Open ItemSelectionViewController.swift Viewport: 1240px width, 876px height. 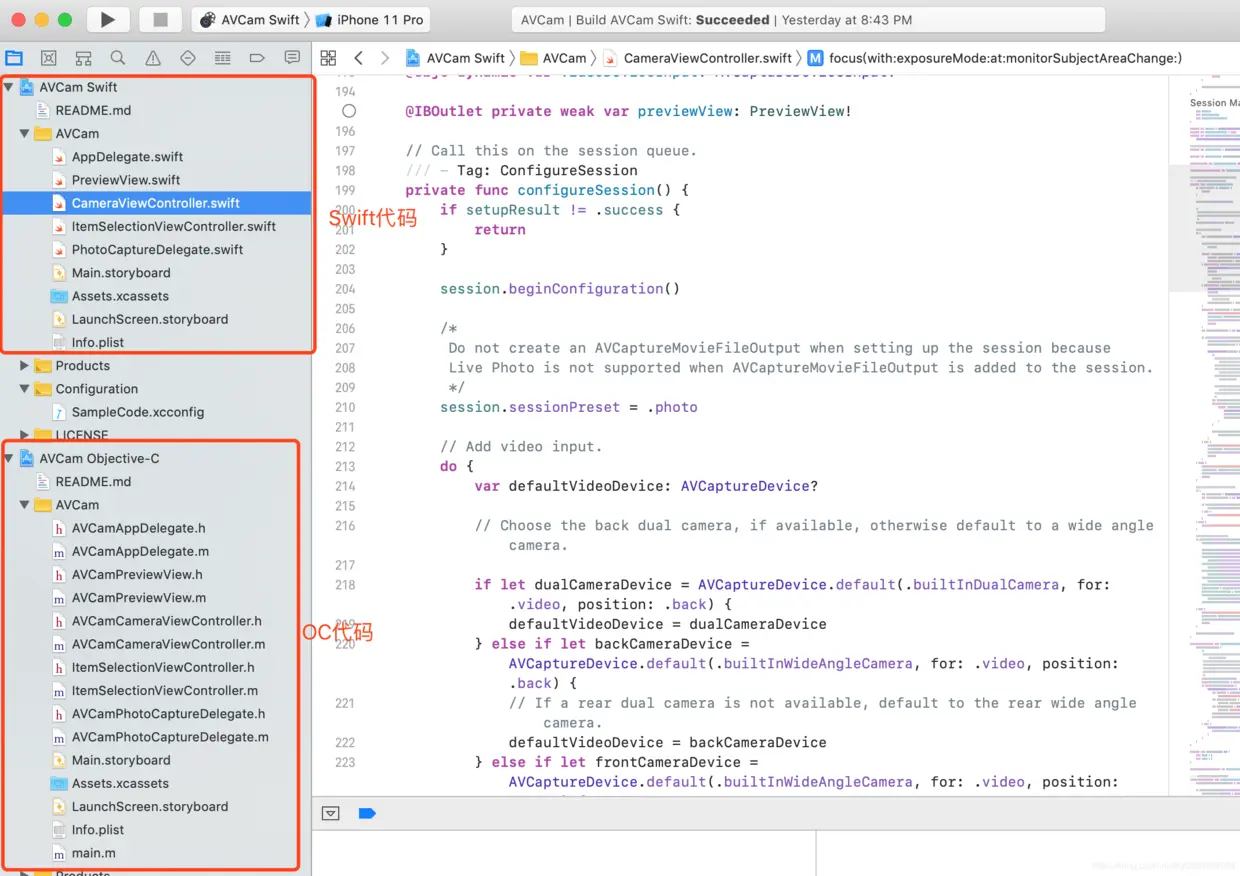coord(173,226)
